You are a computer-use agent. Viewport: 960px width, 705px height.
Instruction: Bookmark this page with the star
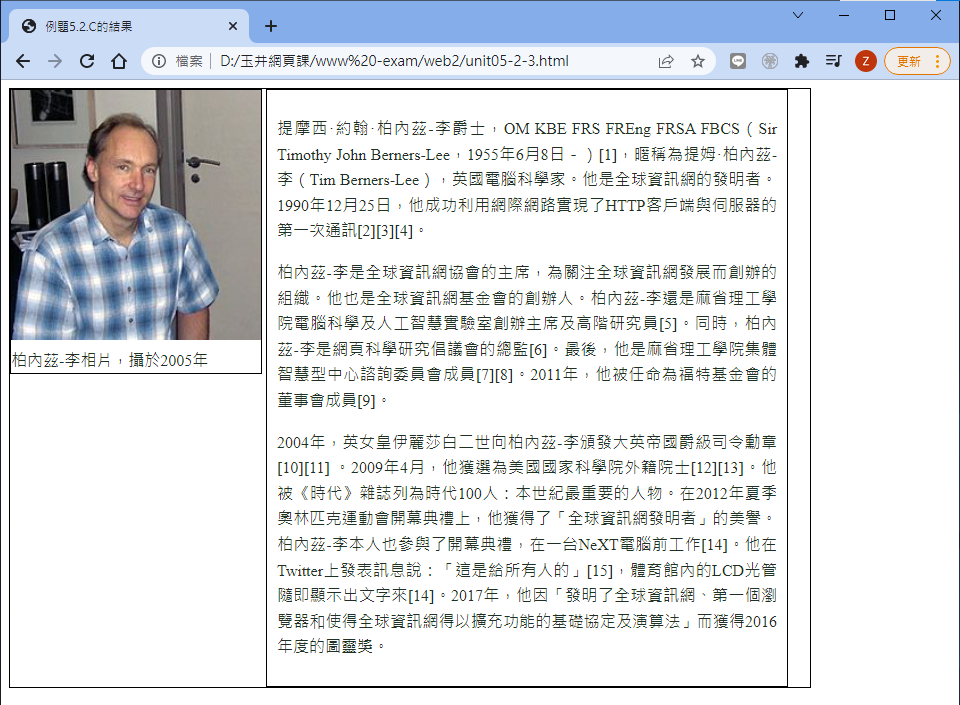point(698,61)
